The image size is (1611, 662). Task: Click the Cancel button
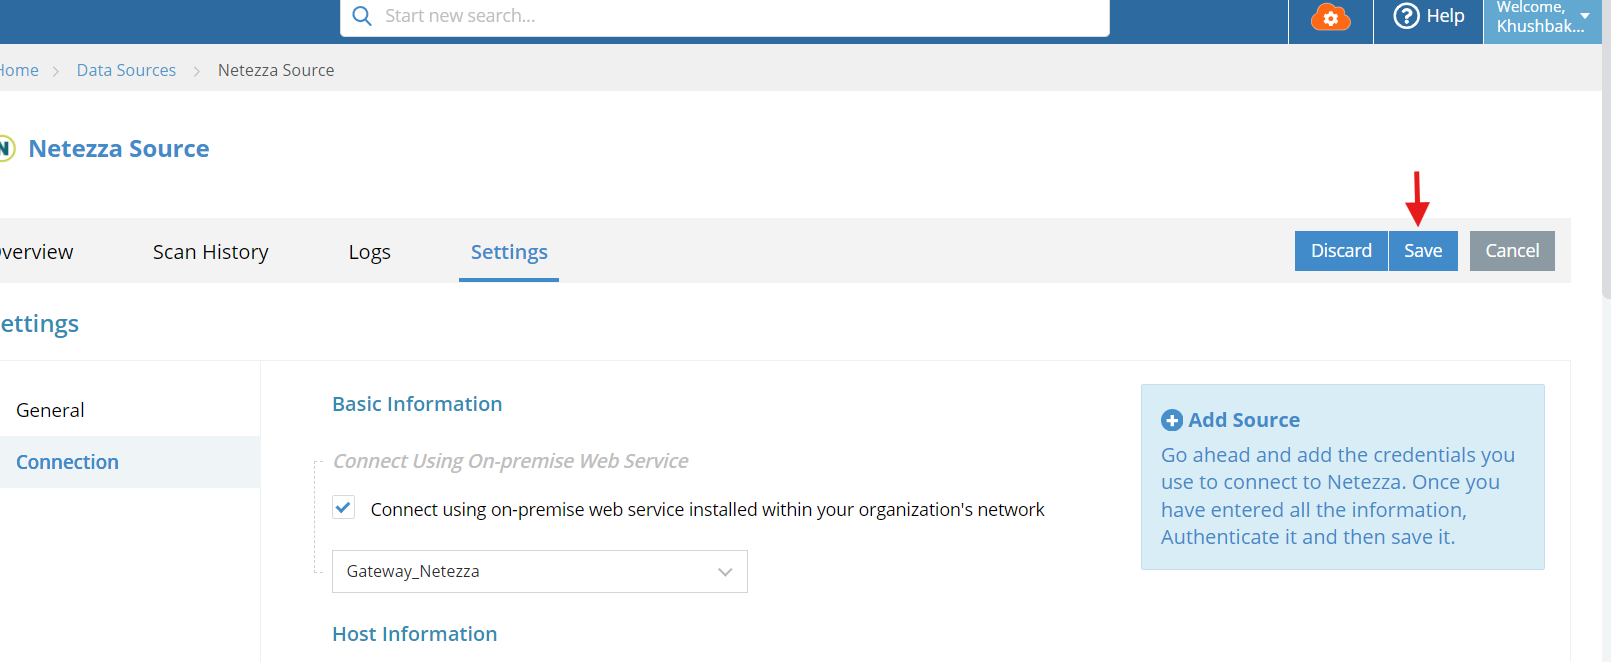[x=1512, y=251]
